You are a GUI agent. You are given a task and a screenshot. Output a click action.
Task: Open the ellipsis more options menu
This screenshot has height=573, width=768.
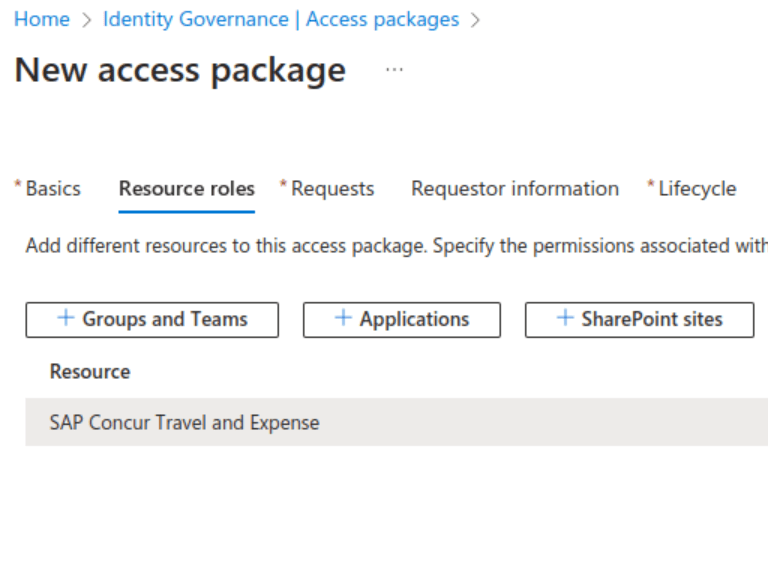coord(394,70)
